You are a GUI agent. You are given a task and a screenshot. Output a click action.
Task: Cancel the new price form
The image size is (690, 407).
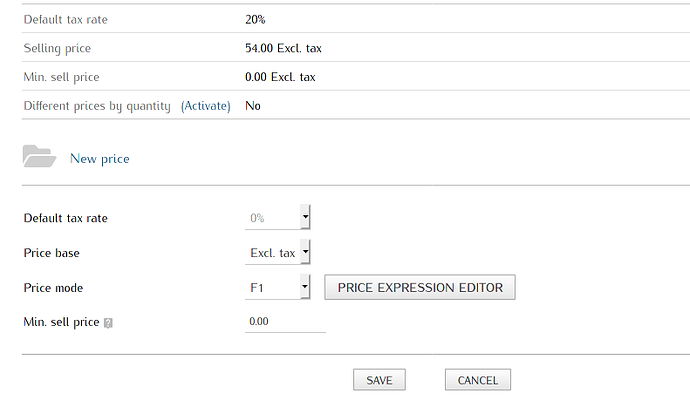click(478, 380)
